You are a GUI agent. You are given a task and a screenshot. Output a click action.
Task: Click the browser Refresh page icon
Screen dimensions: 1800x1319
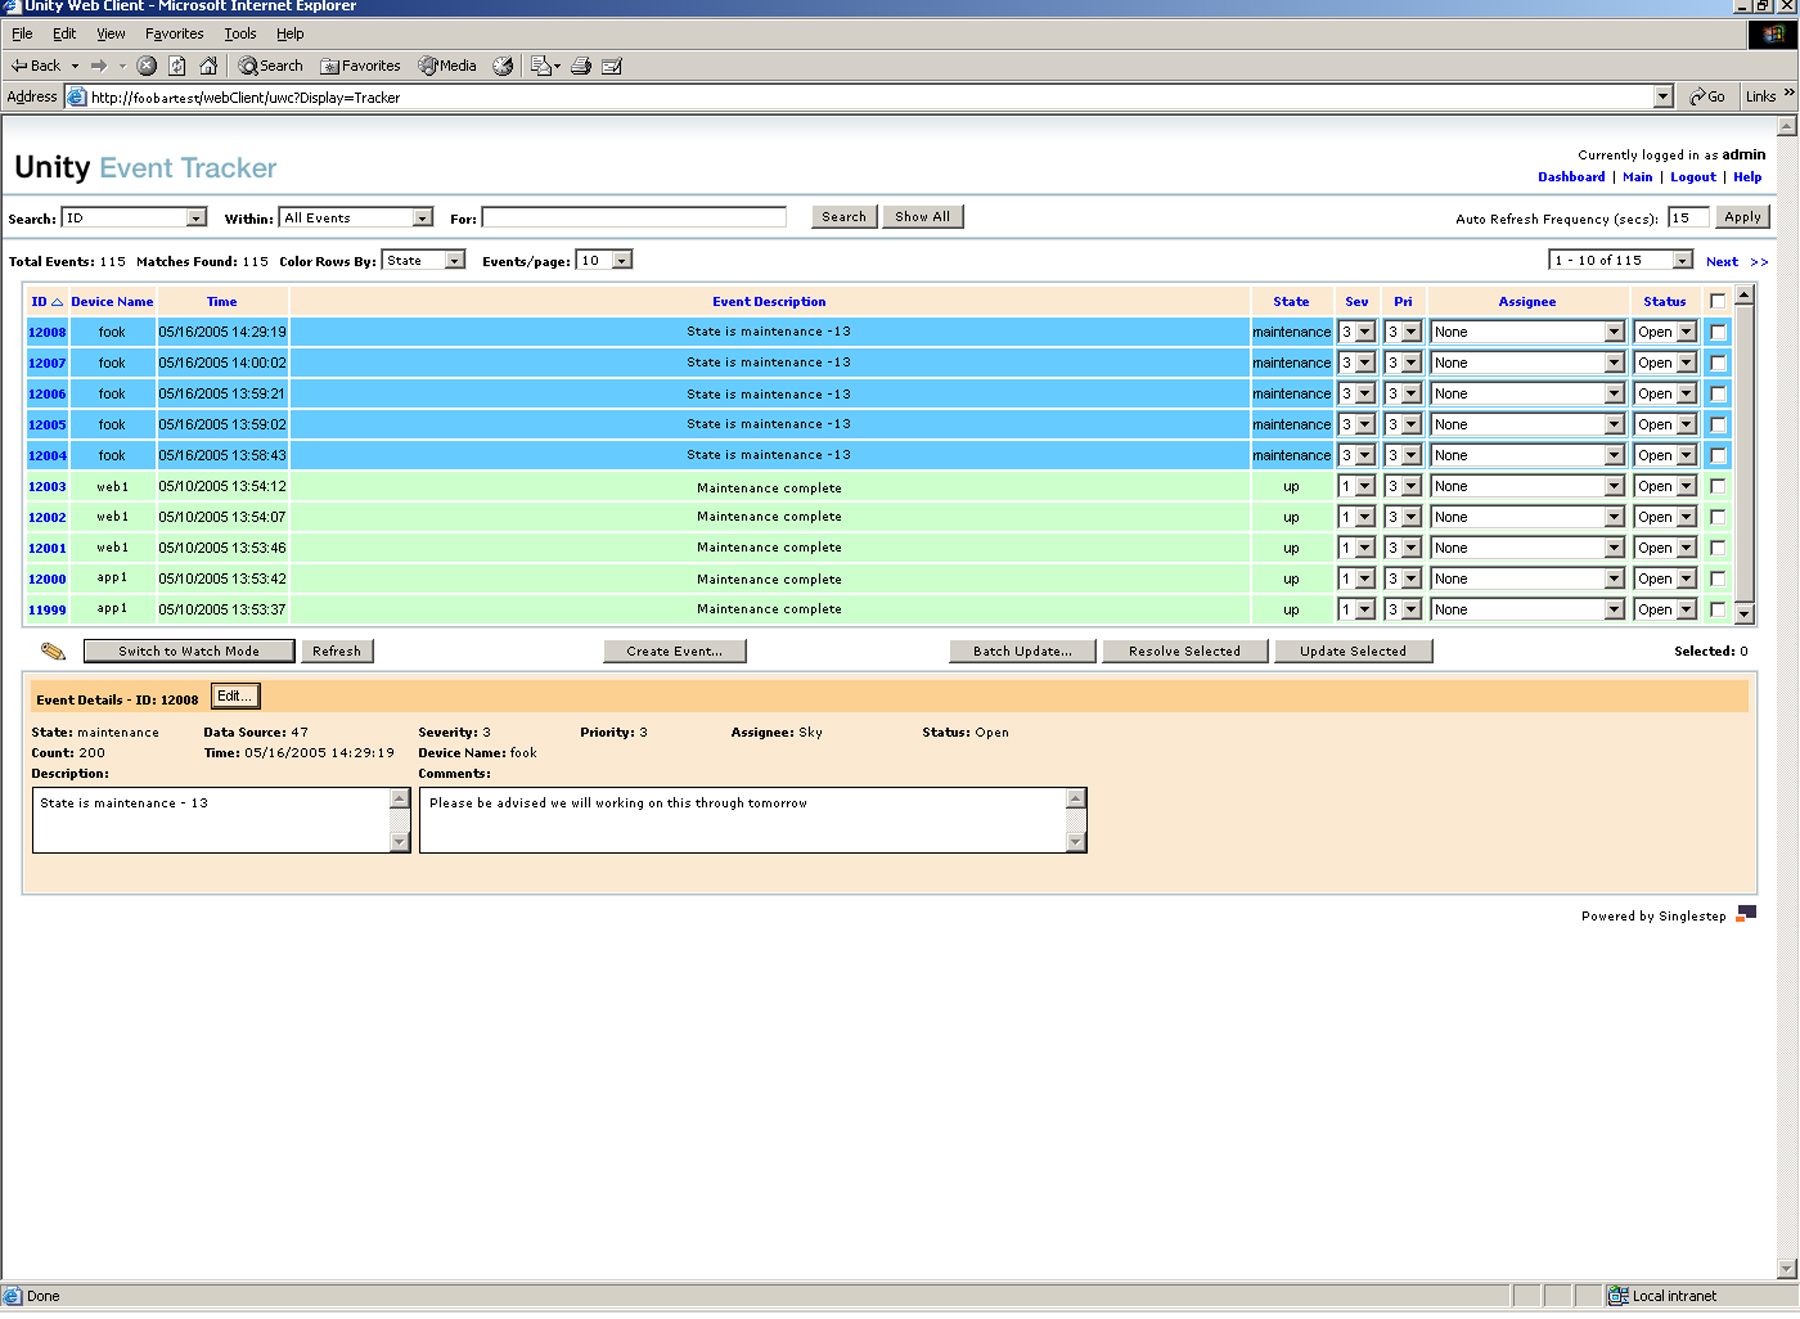tap(177, 66)
